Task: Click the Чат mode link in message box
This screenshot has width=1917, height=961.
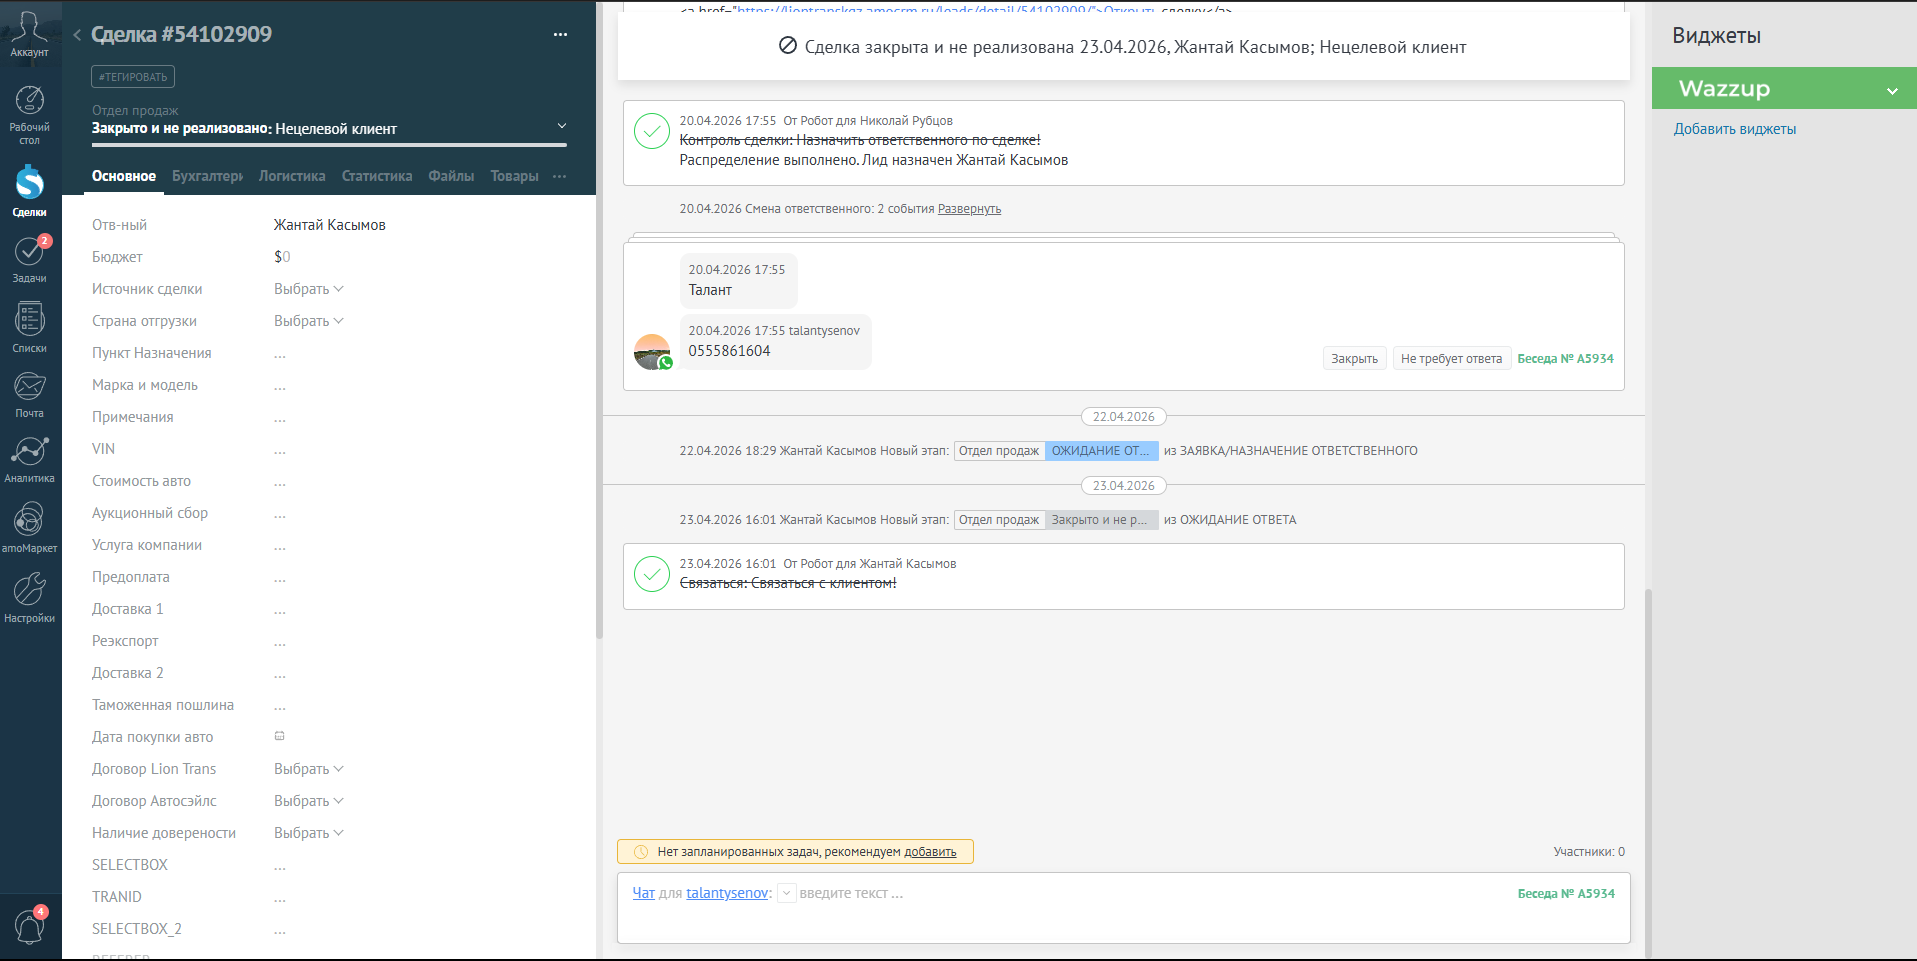Action: (x=643, y=893)
